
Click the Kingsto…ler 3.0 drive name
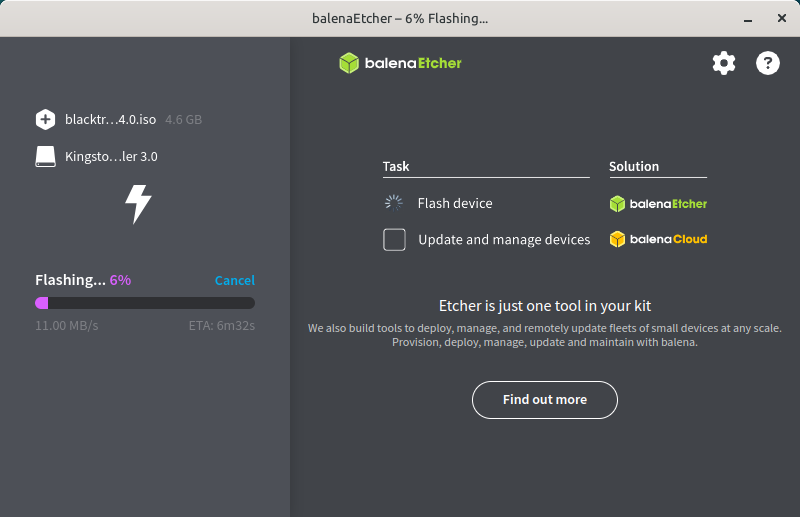[x=110, y=157]
